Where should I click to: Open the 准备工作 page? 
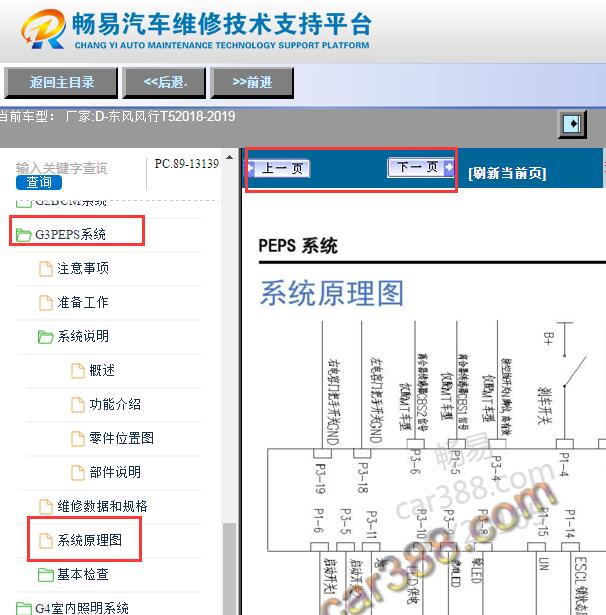(x=83, y=302)
